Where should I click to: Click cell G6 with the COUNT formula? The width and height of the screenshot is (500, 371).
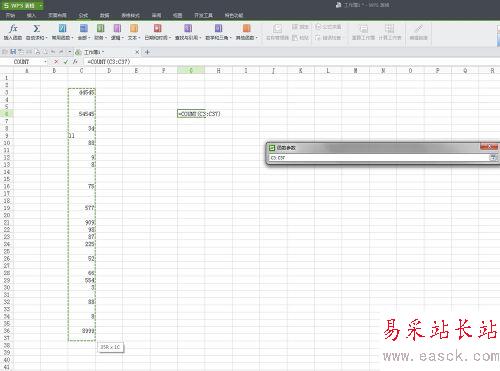point(191,114)
